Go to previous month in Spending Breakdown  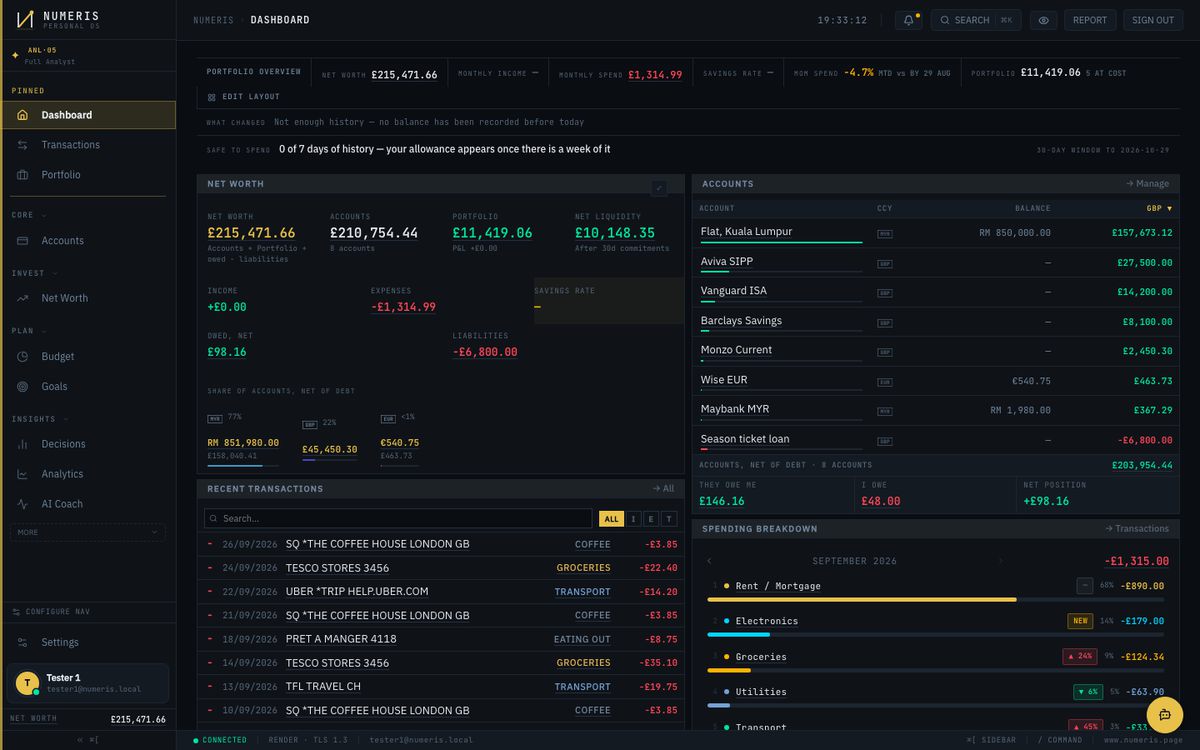pyautogui.click(x=710, y=561)
